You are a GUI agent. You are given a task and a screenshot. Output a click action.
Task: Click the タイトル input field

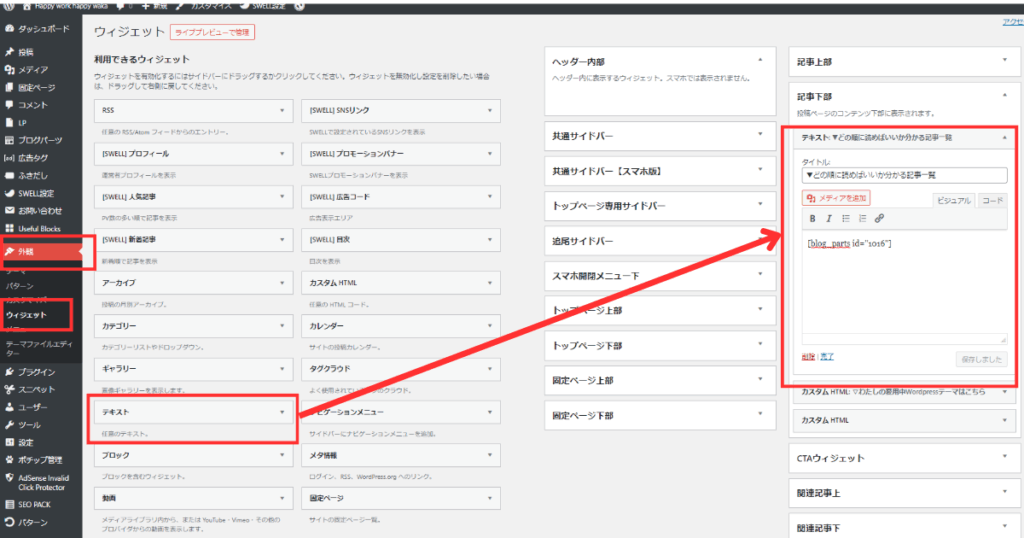(x=904, y=175)
